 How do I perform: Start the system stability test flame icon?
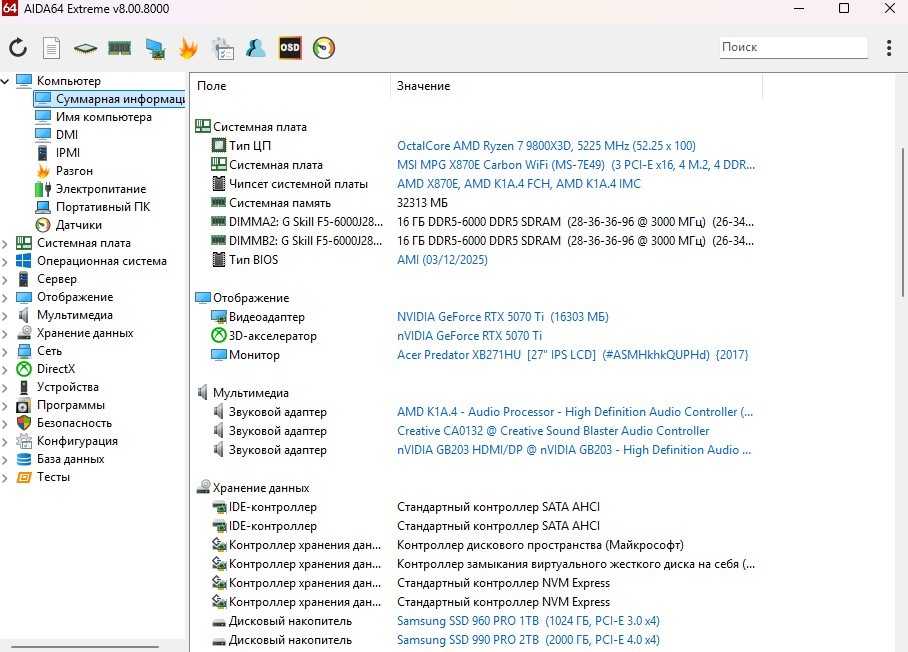(188, 47)
